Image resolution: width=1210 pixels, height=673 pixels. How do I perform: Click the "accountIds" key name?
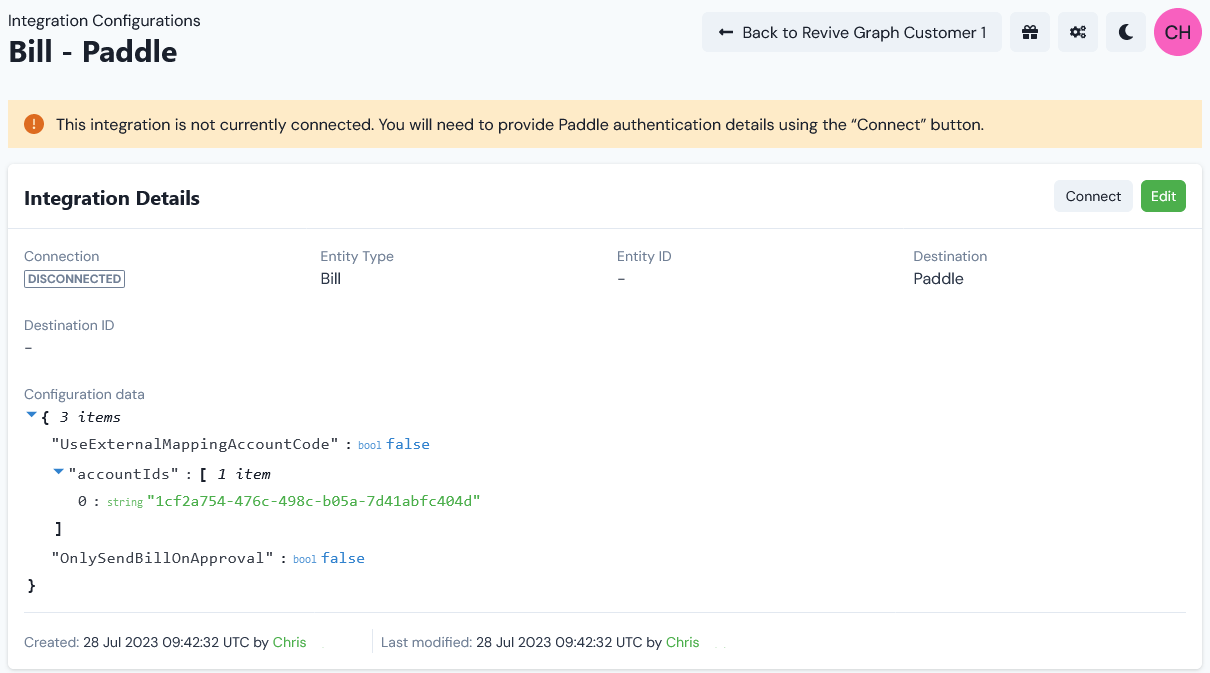pos(125,473)
